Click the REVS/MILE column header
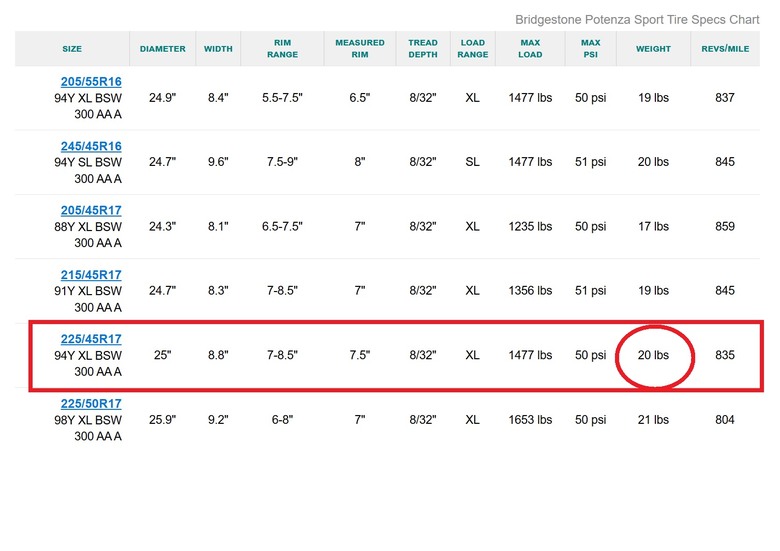This screenshot has width=780, height=551. [x=725, y=49]
